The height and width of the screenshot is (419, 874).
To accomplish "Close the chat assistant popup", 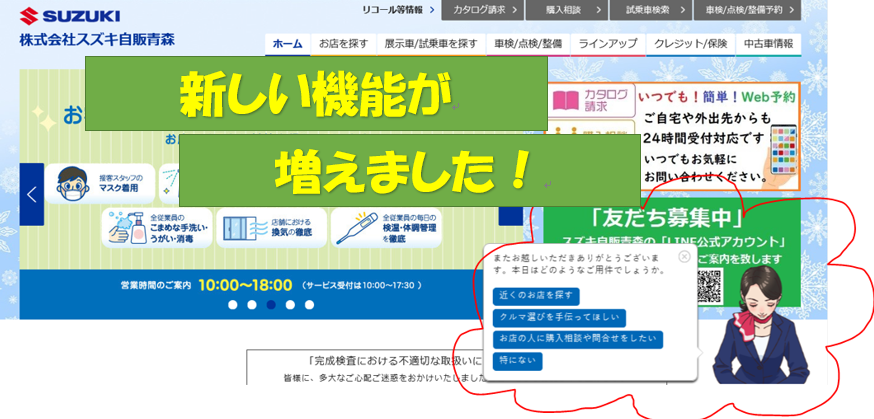I will tap(684, 256).
